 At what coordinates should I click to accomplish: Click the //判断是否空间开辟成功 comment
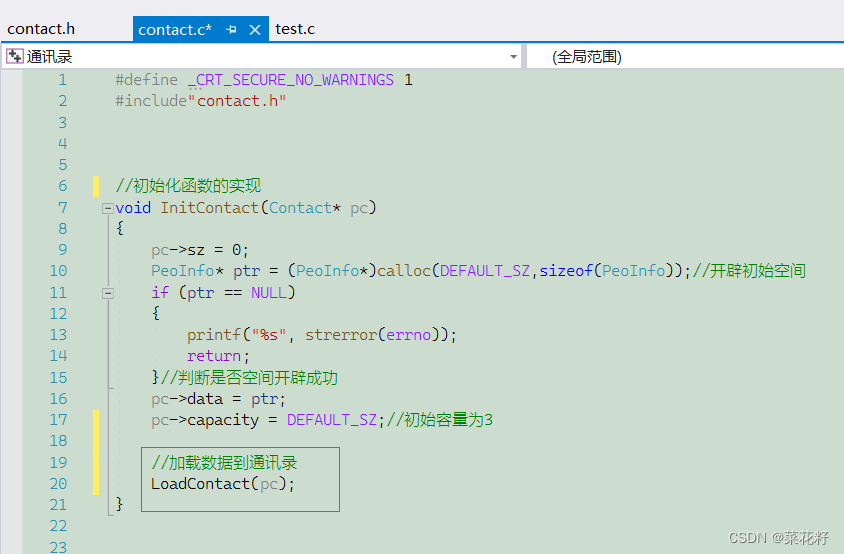pos(249,377)
